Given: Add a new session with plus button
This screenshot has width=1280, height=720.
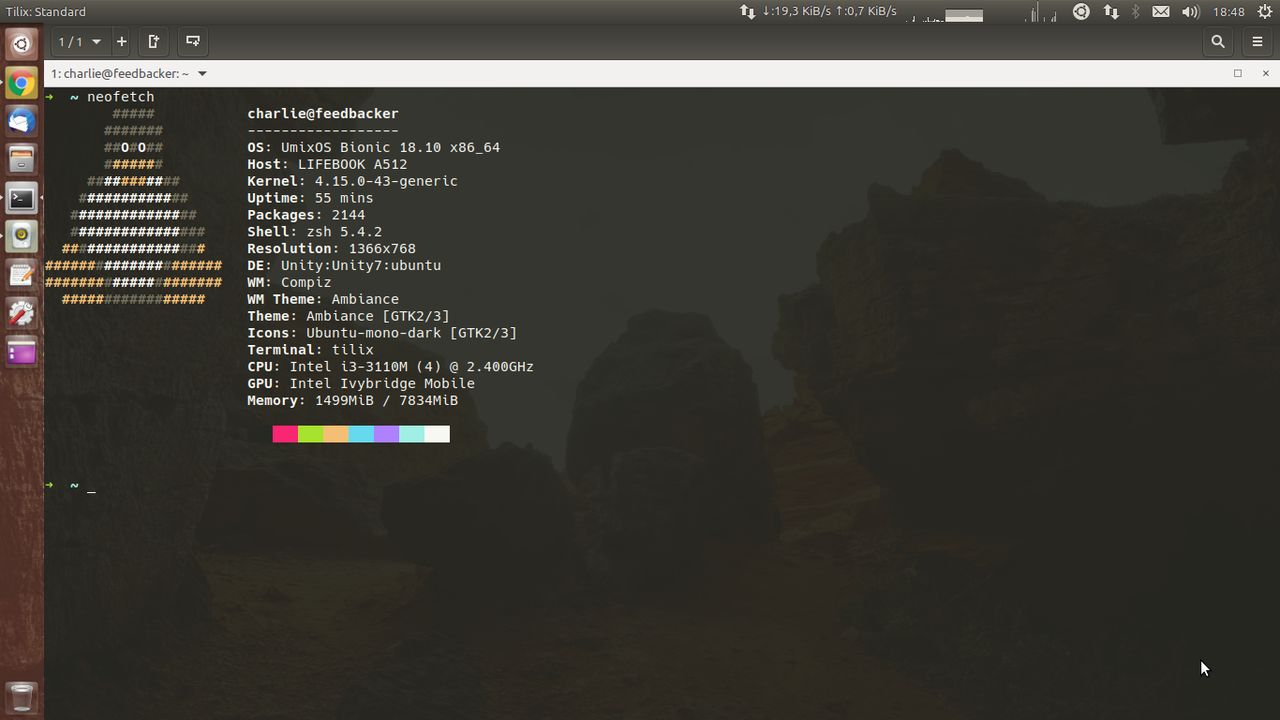Looking at the screenshot, I should point(122,42).
